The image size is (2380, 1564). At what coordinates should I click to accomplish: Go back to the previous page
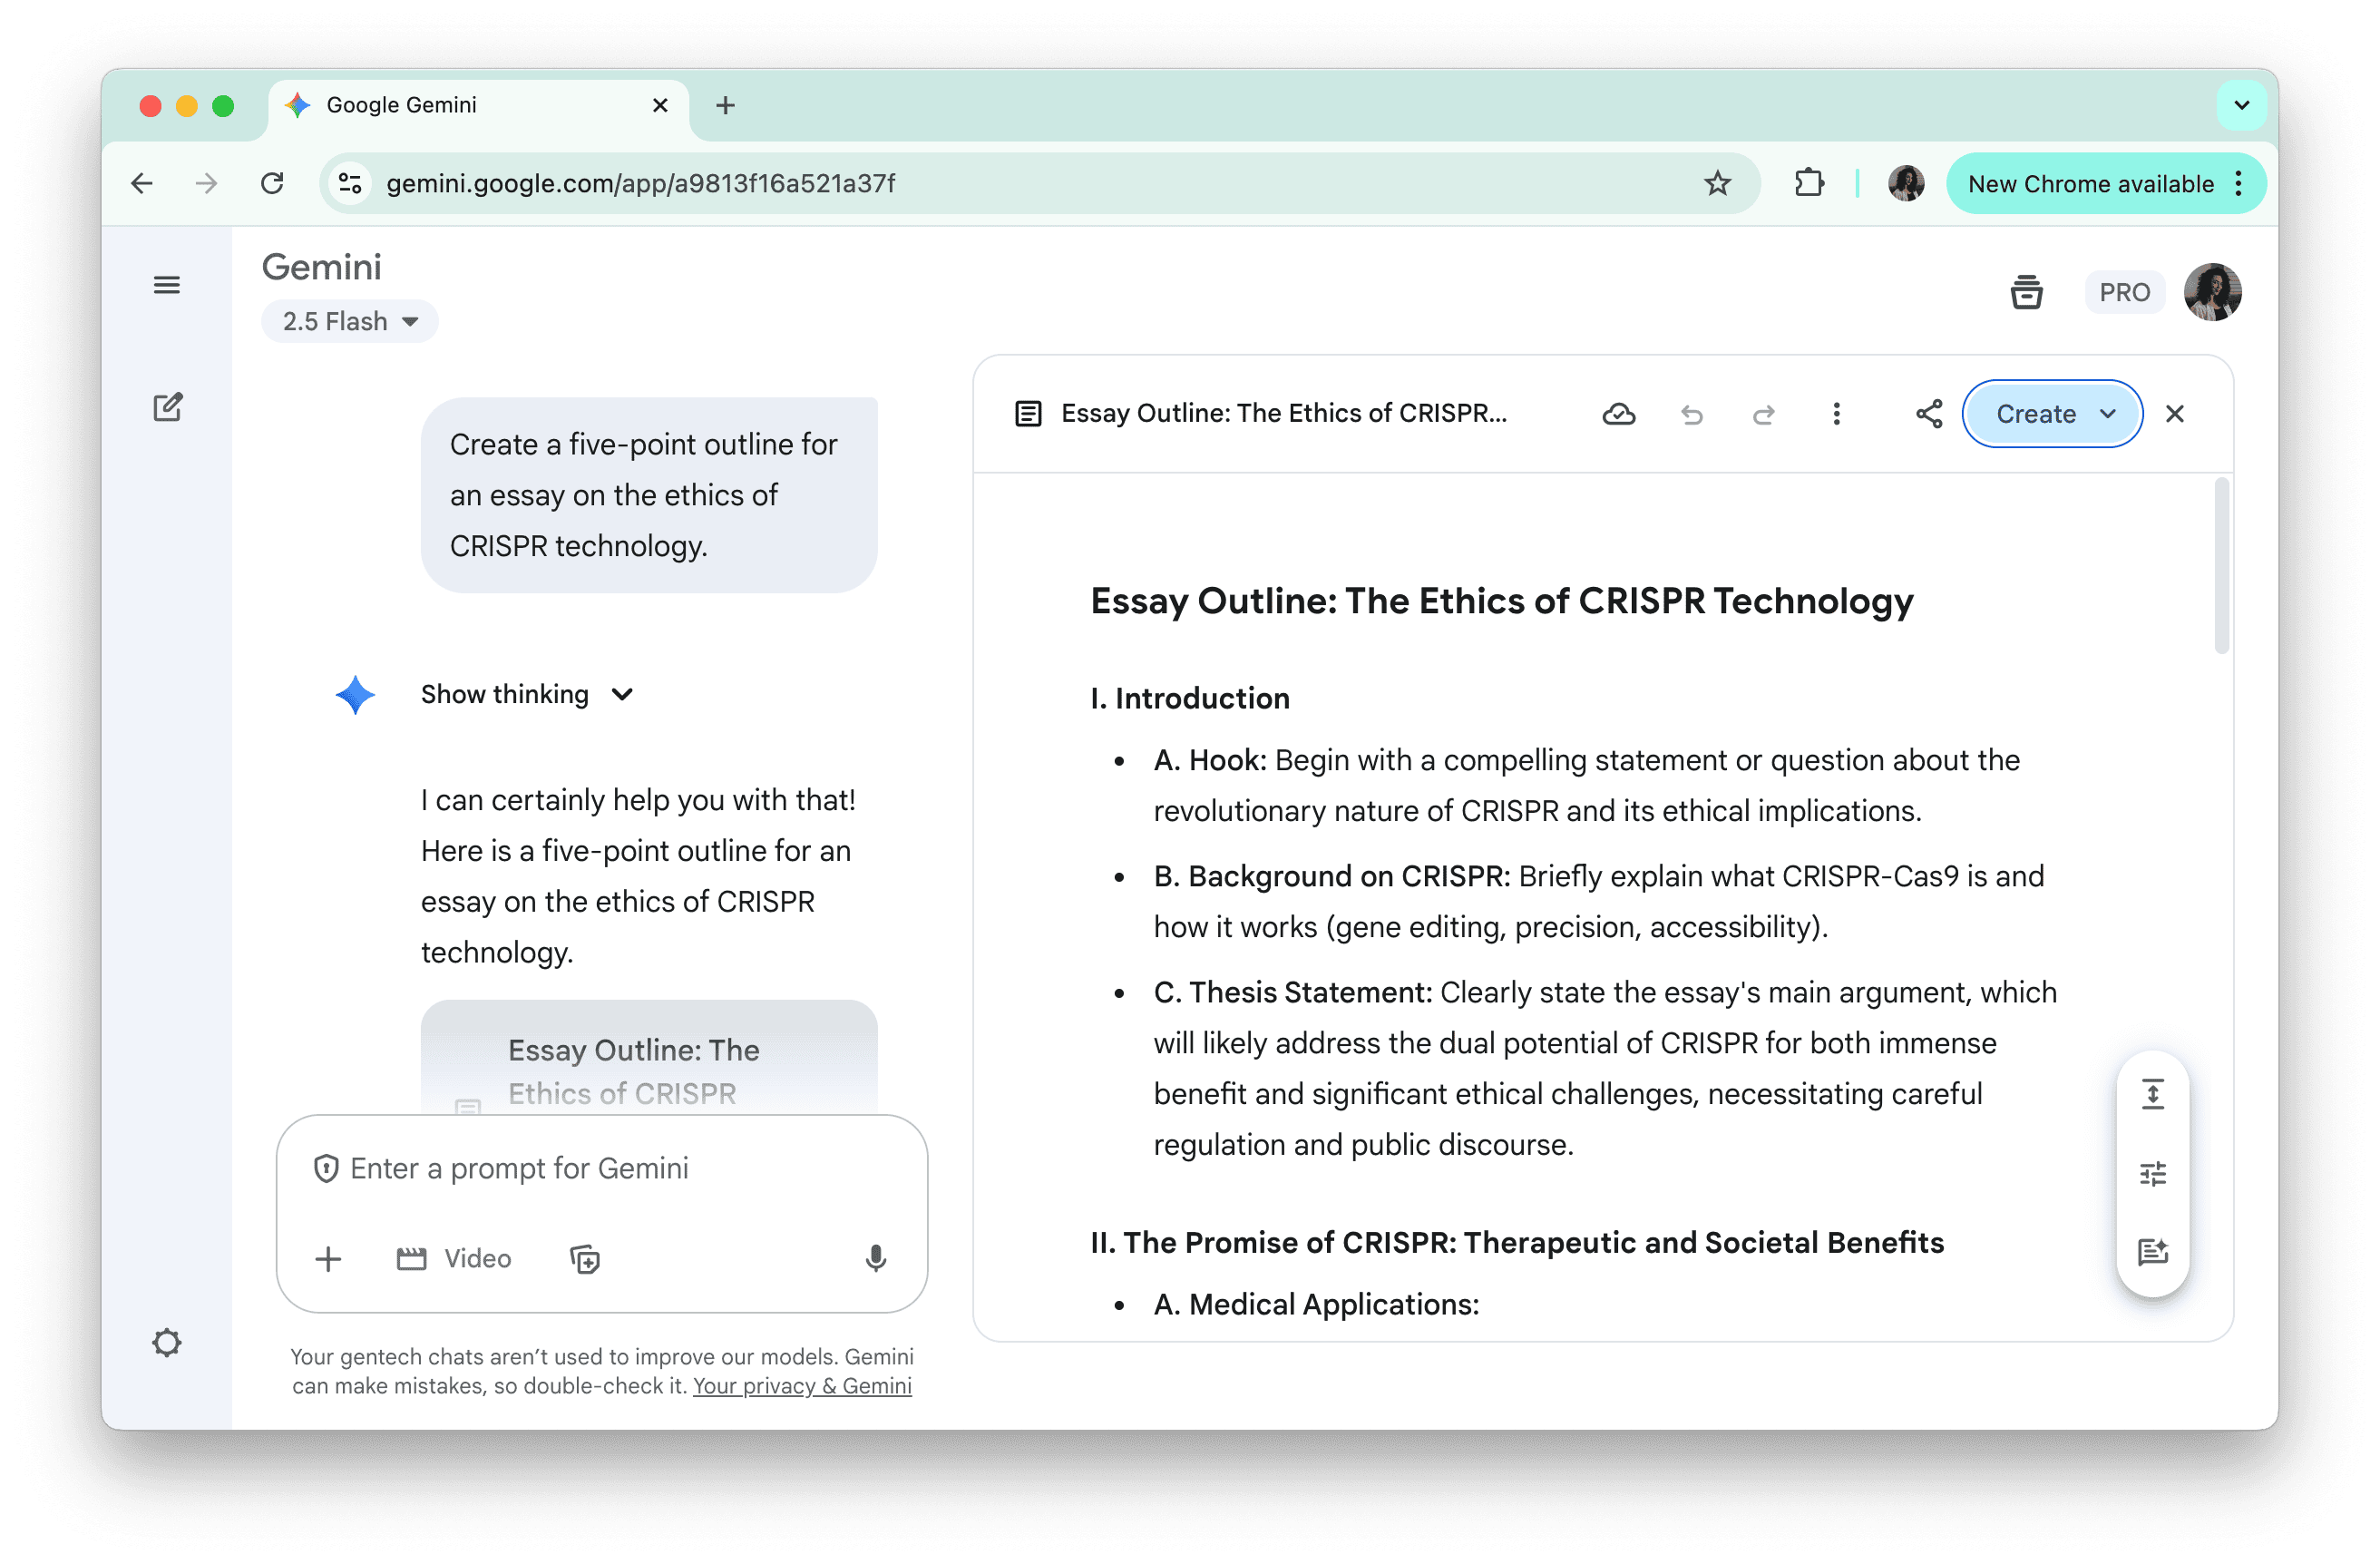[x=142, y=183]
